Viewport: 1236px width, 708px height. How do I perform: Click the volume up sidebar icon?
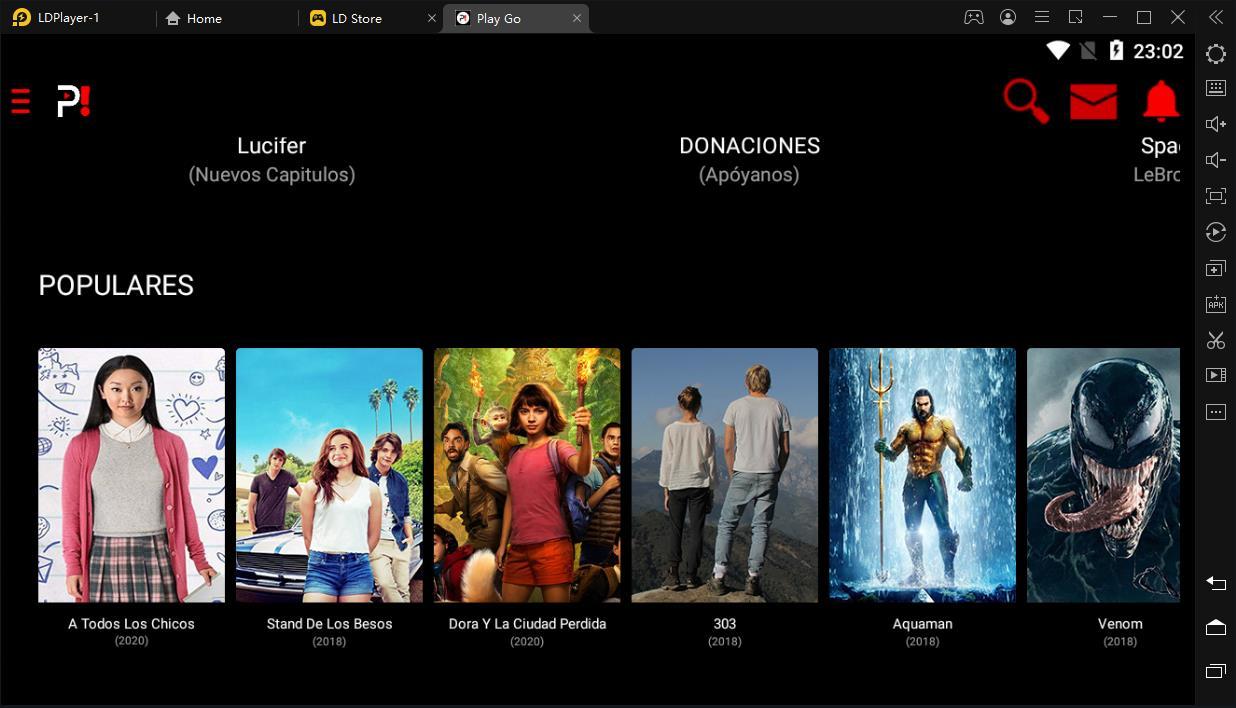pos(1216,124)
